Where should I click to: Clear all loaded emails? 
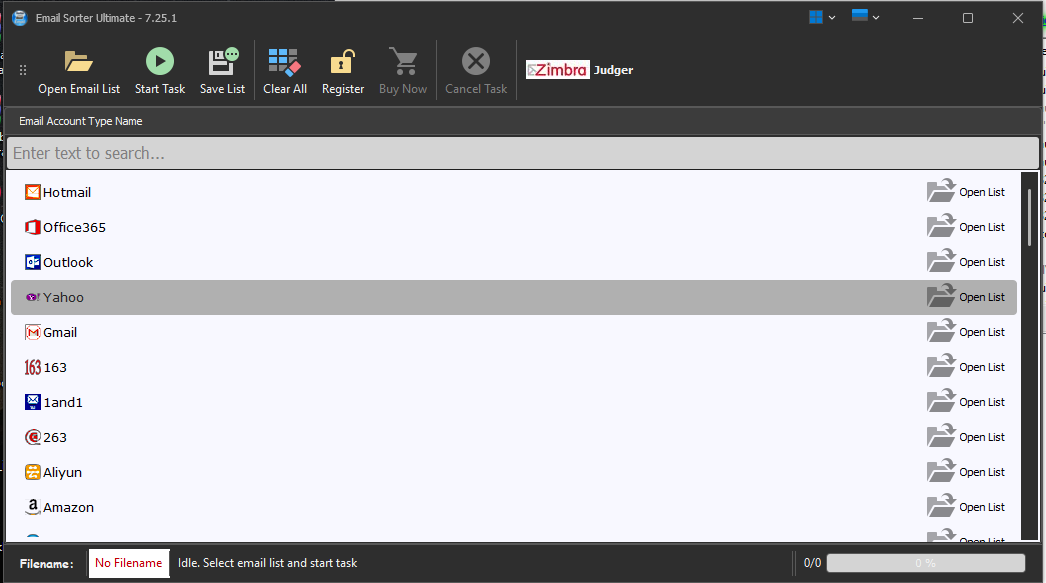point(284,69)
